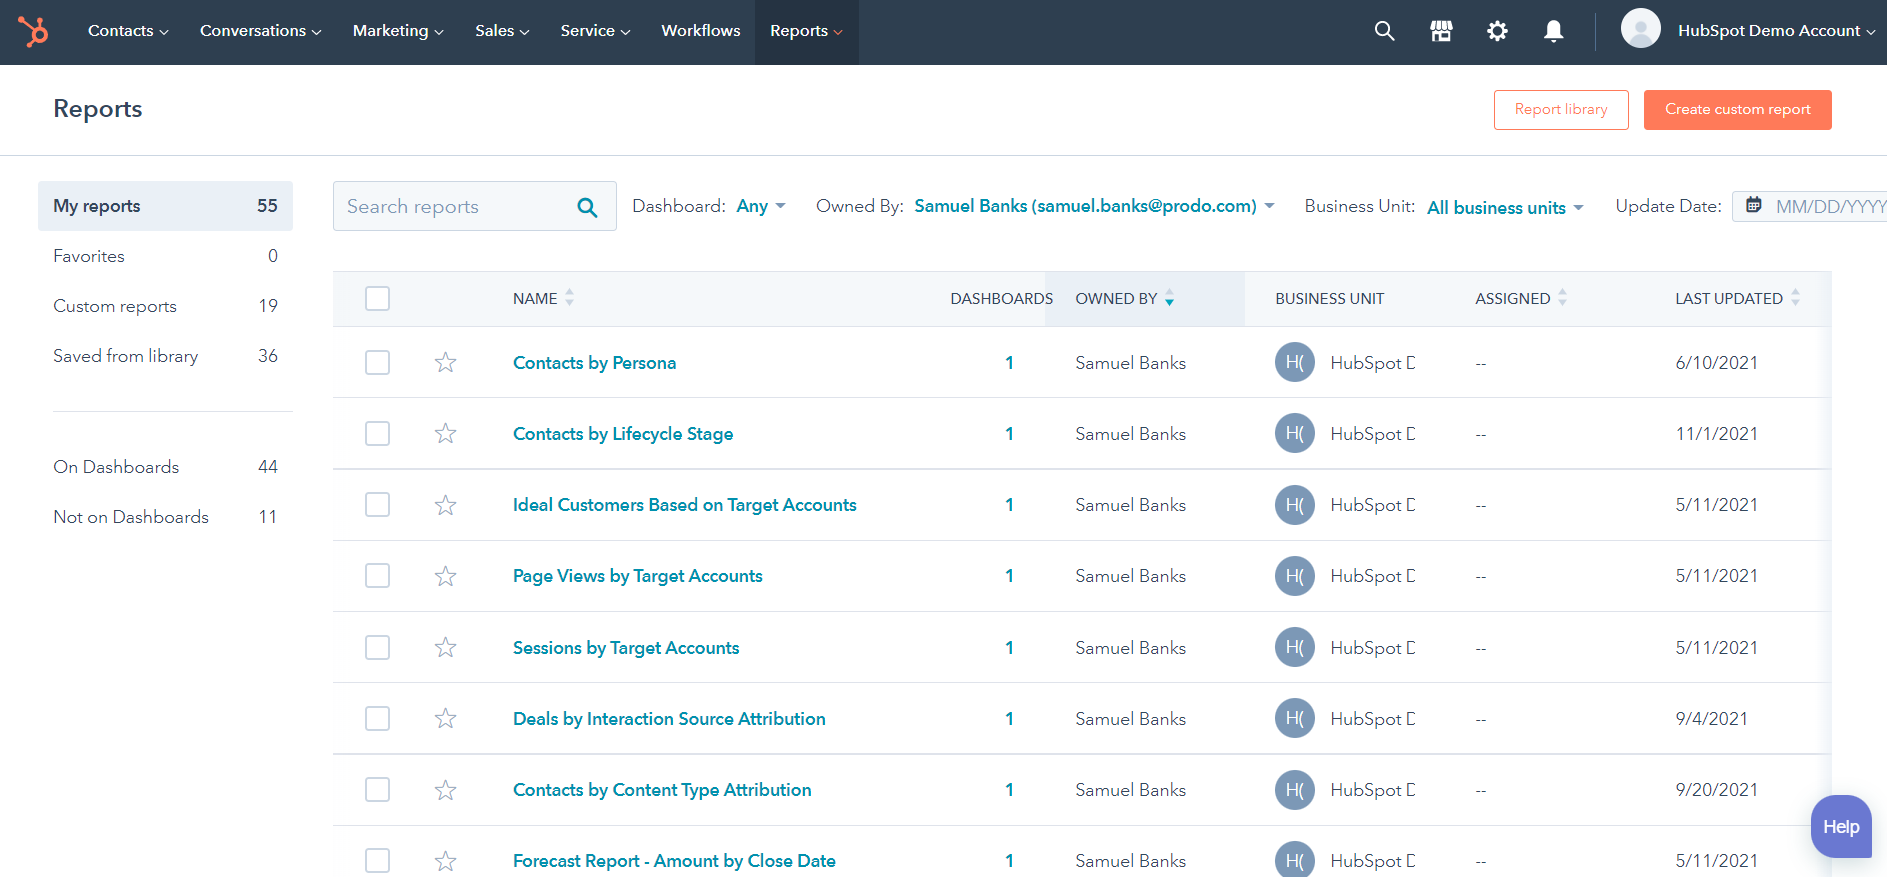Screen dimensions: 1887x877
Task: Star the Forecast Report - Amount by Close Date
Action: click(x=445, y=861)
